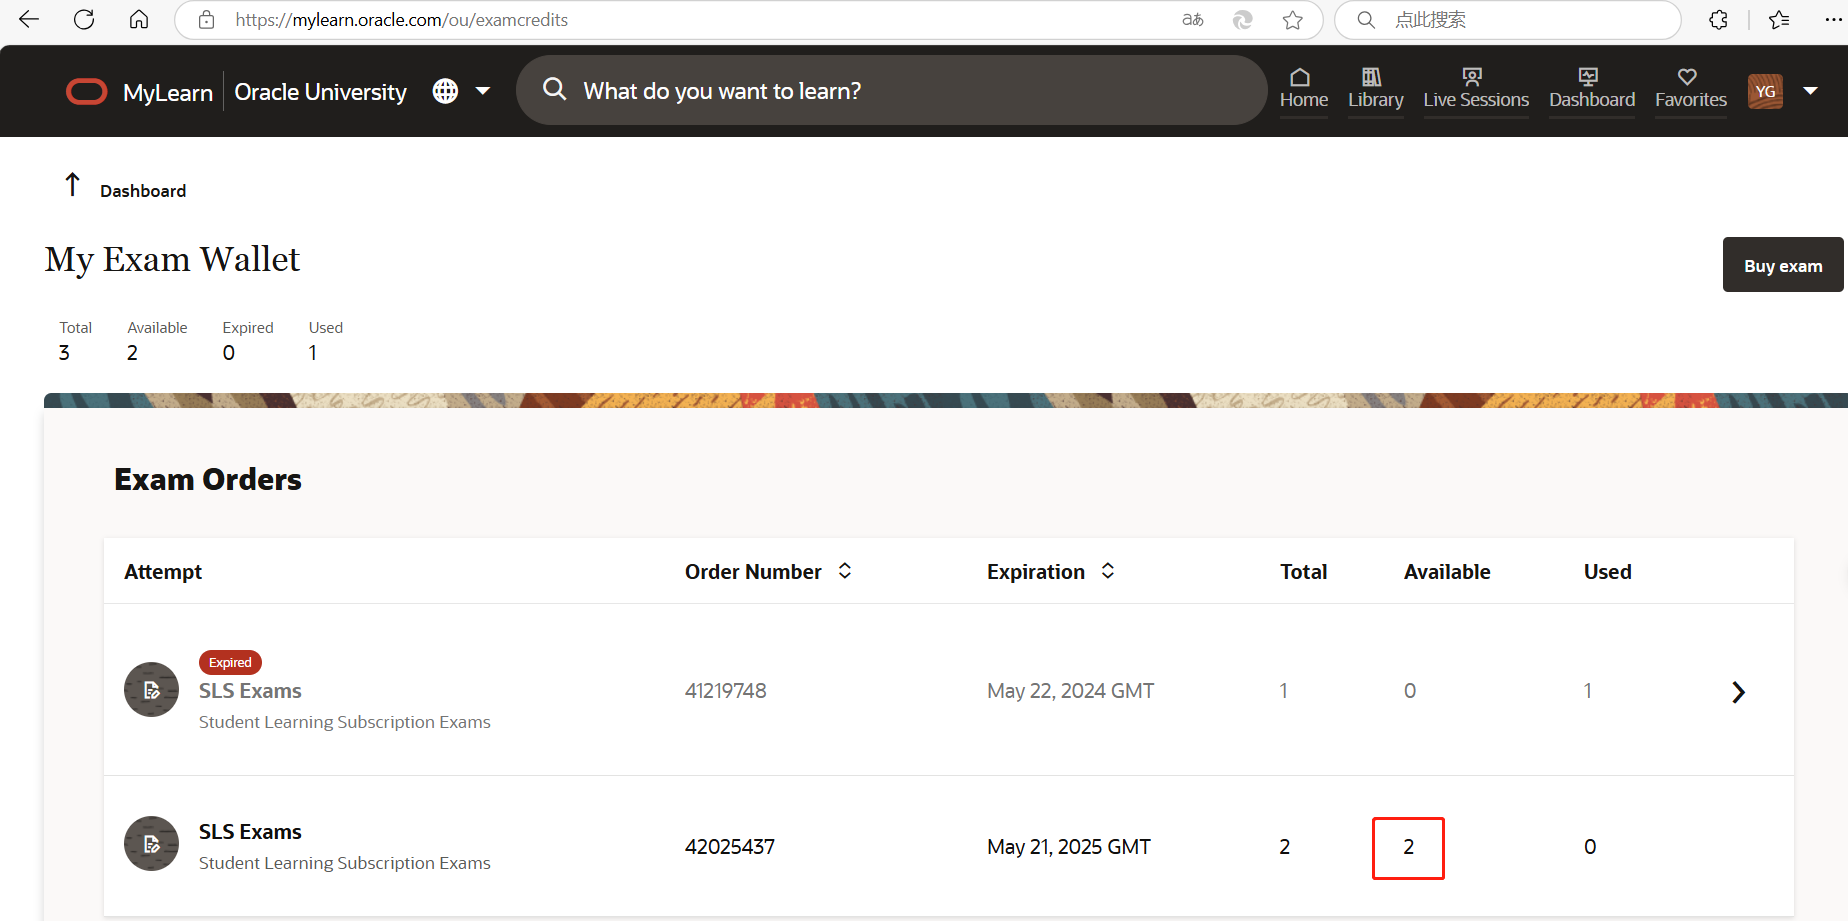This screenshot has width=1848, height=921.
Task: Go back using the Dashboard up arrow
Action: [72, 185]
